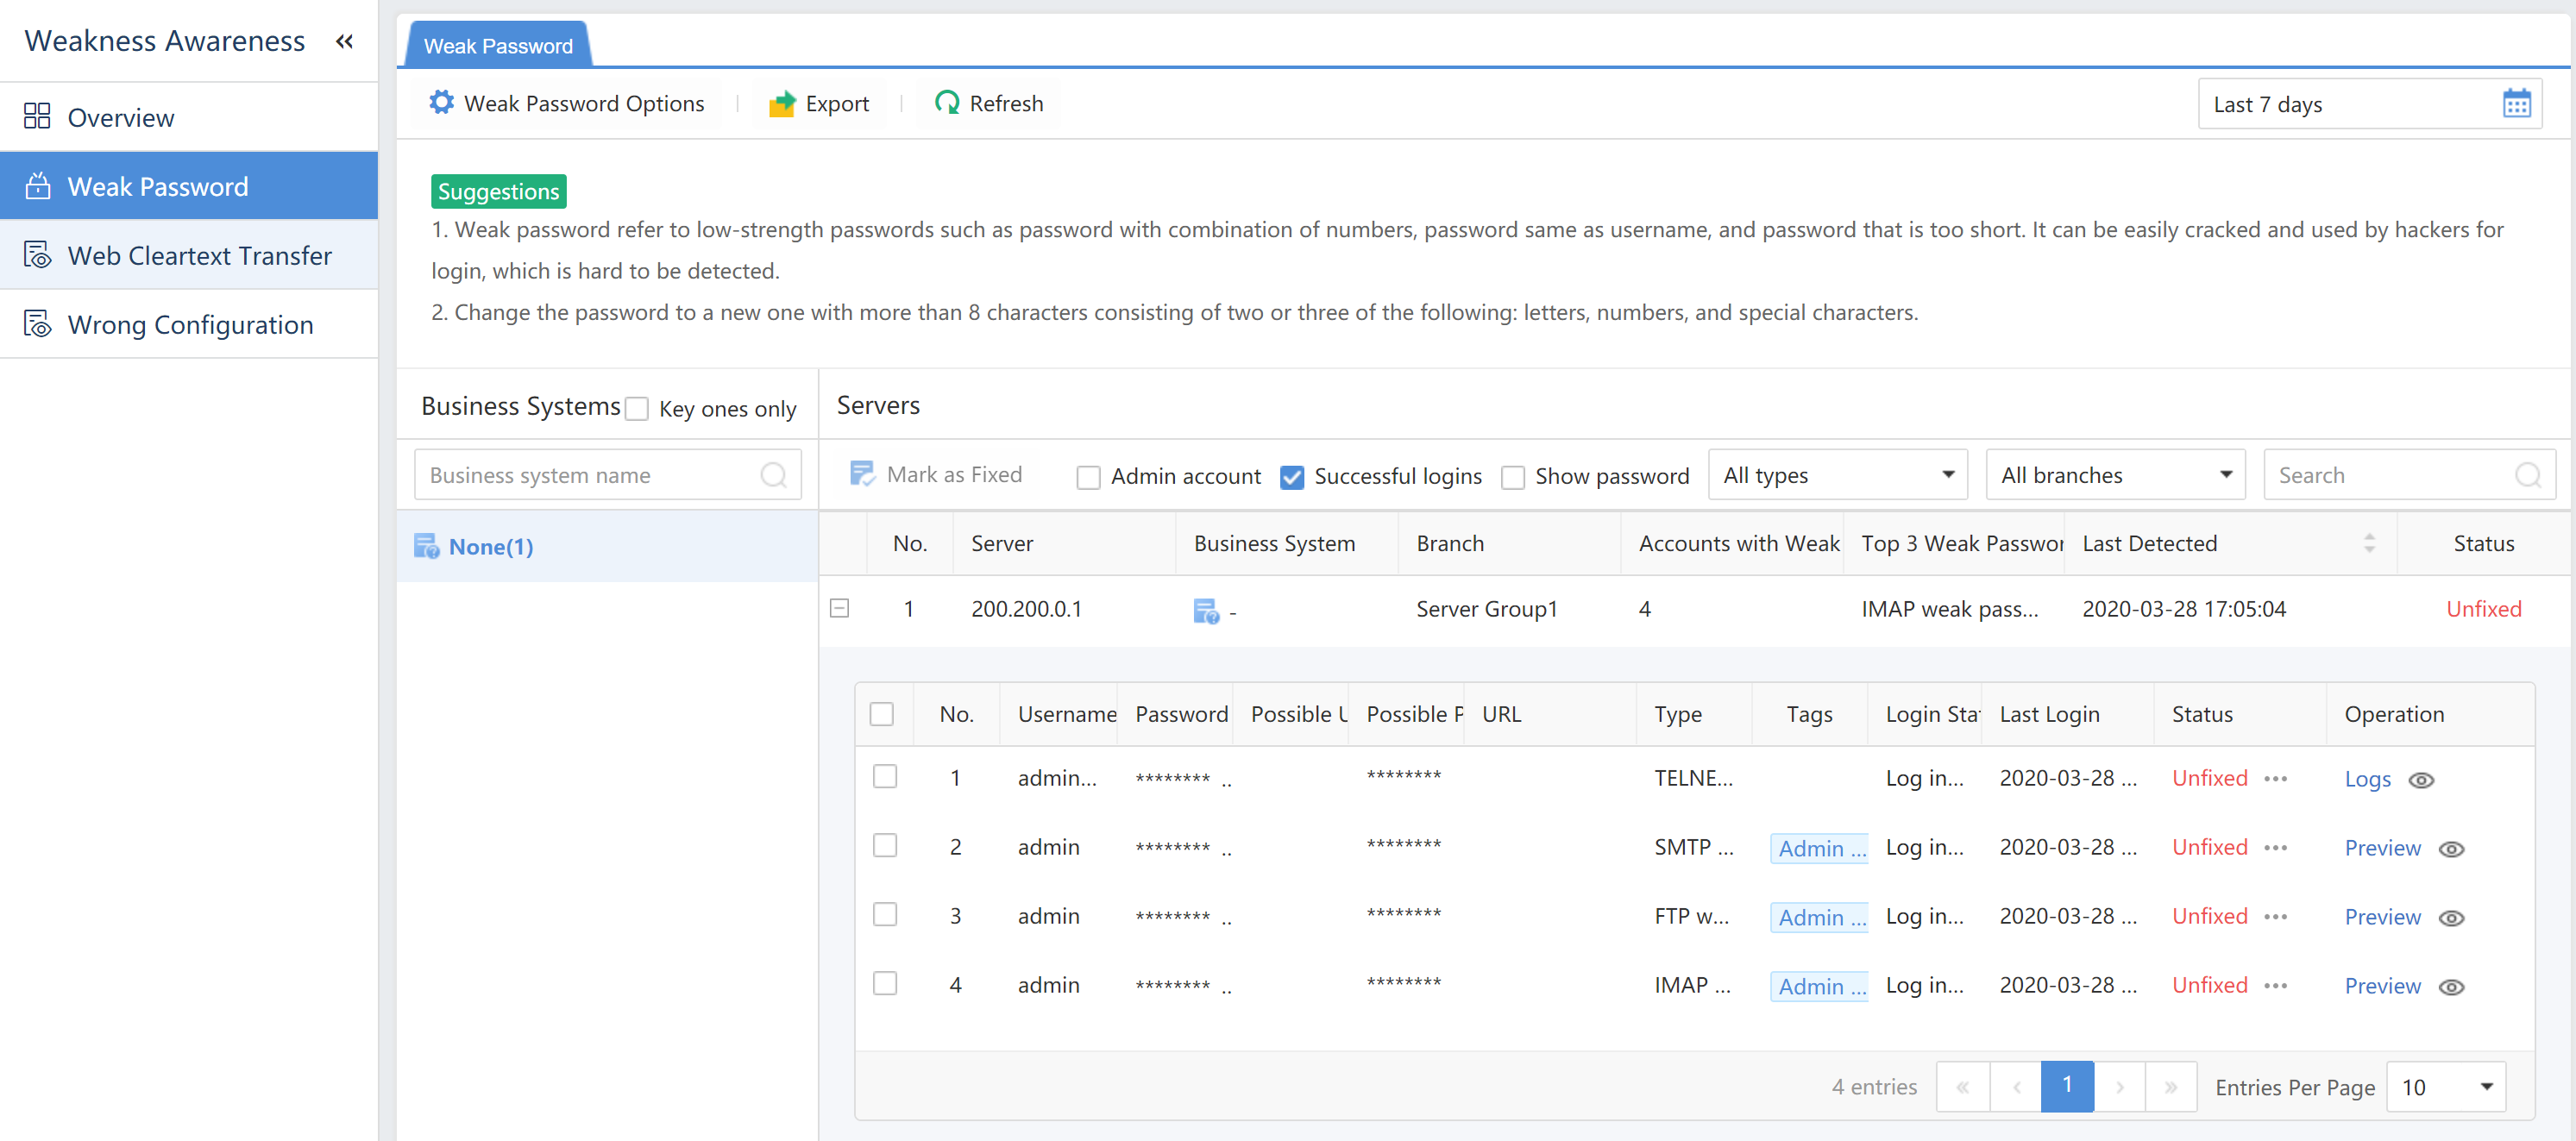Image resolution: width=2576 pixels, height=1141 pixels.
Task: Collapse the Weakness Awareness sidebar chevron
Action: pyautogui.click(x=344, y=41)
